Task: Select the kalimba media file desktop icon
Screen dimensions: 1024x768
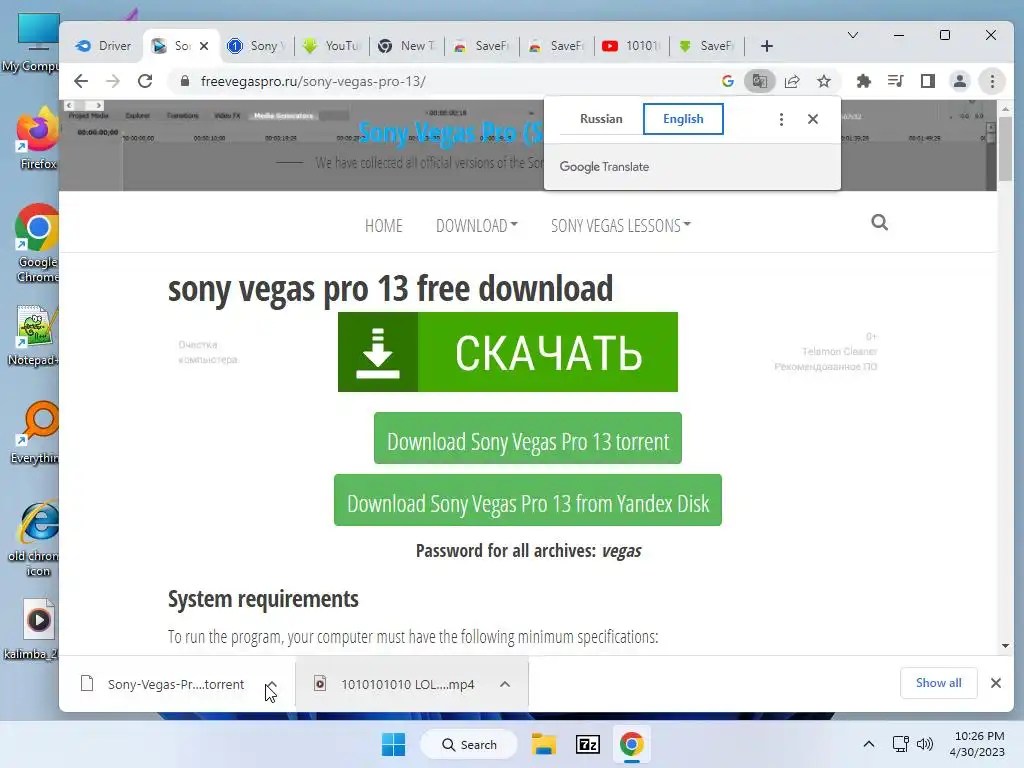Action: [x=34, y=630]
